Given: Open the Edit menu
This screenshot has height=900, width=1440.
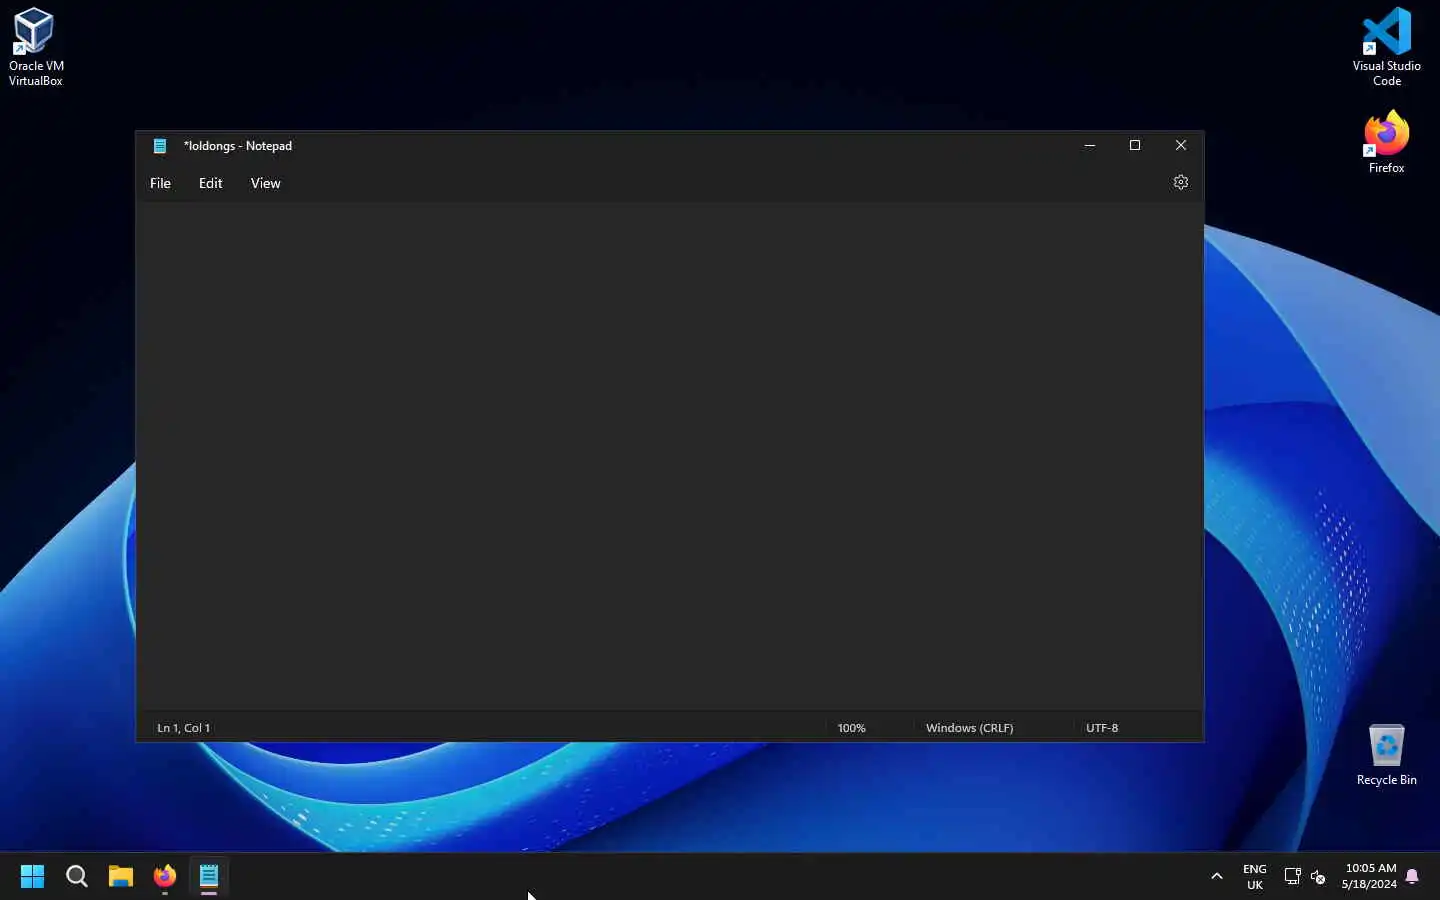Looking at the screenshot, I should point(210,183).
